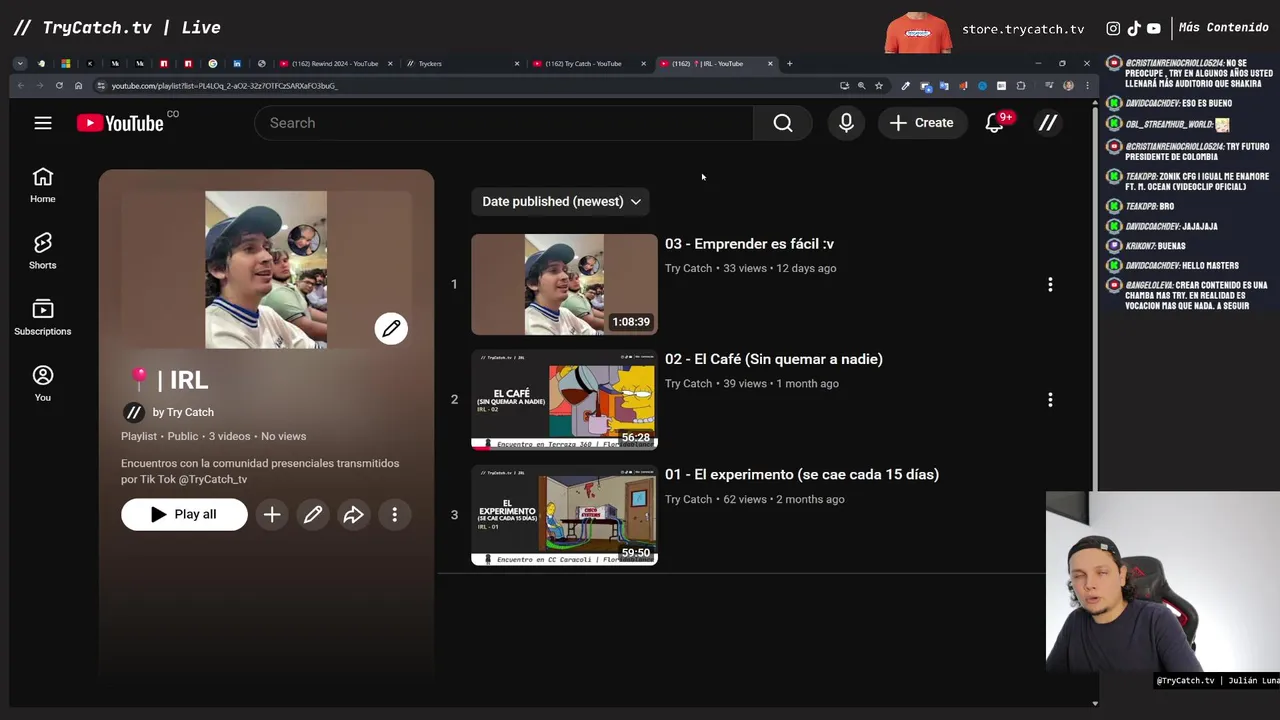This screenshot has height=720, width=1280.
Task: Open options for '03 - Emprender es fácil'
Action: coord(1050,284)
